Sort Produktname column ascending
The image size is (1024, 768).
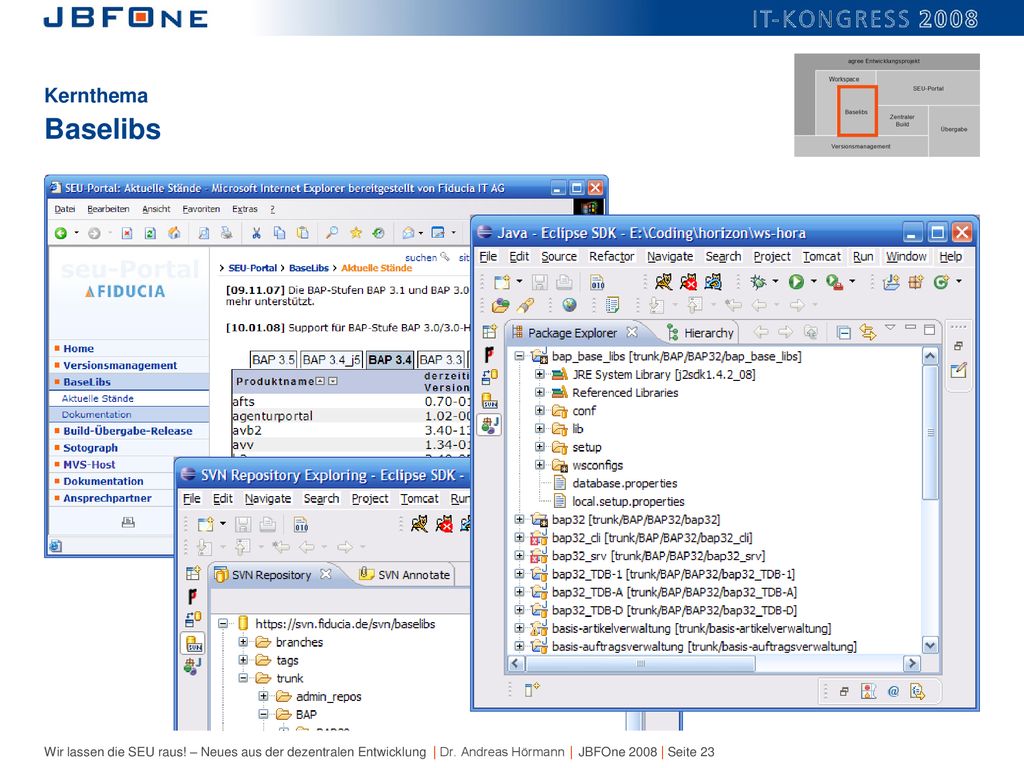(x=320, y=381)
